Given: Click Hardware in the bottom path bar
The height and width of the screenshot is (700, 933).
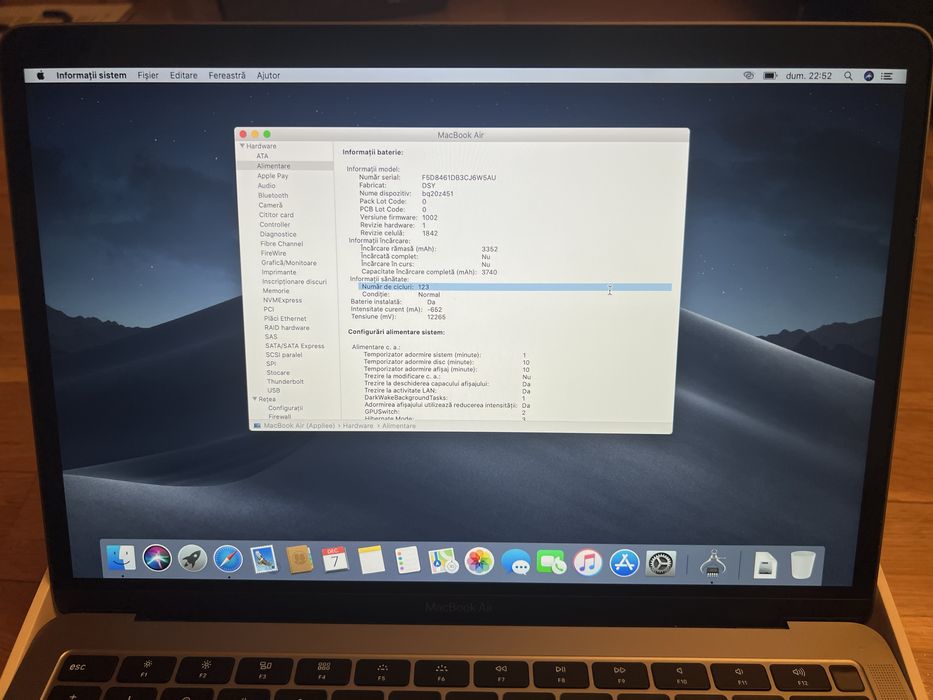Looking at the screenshot, I should 358,426.
